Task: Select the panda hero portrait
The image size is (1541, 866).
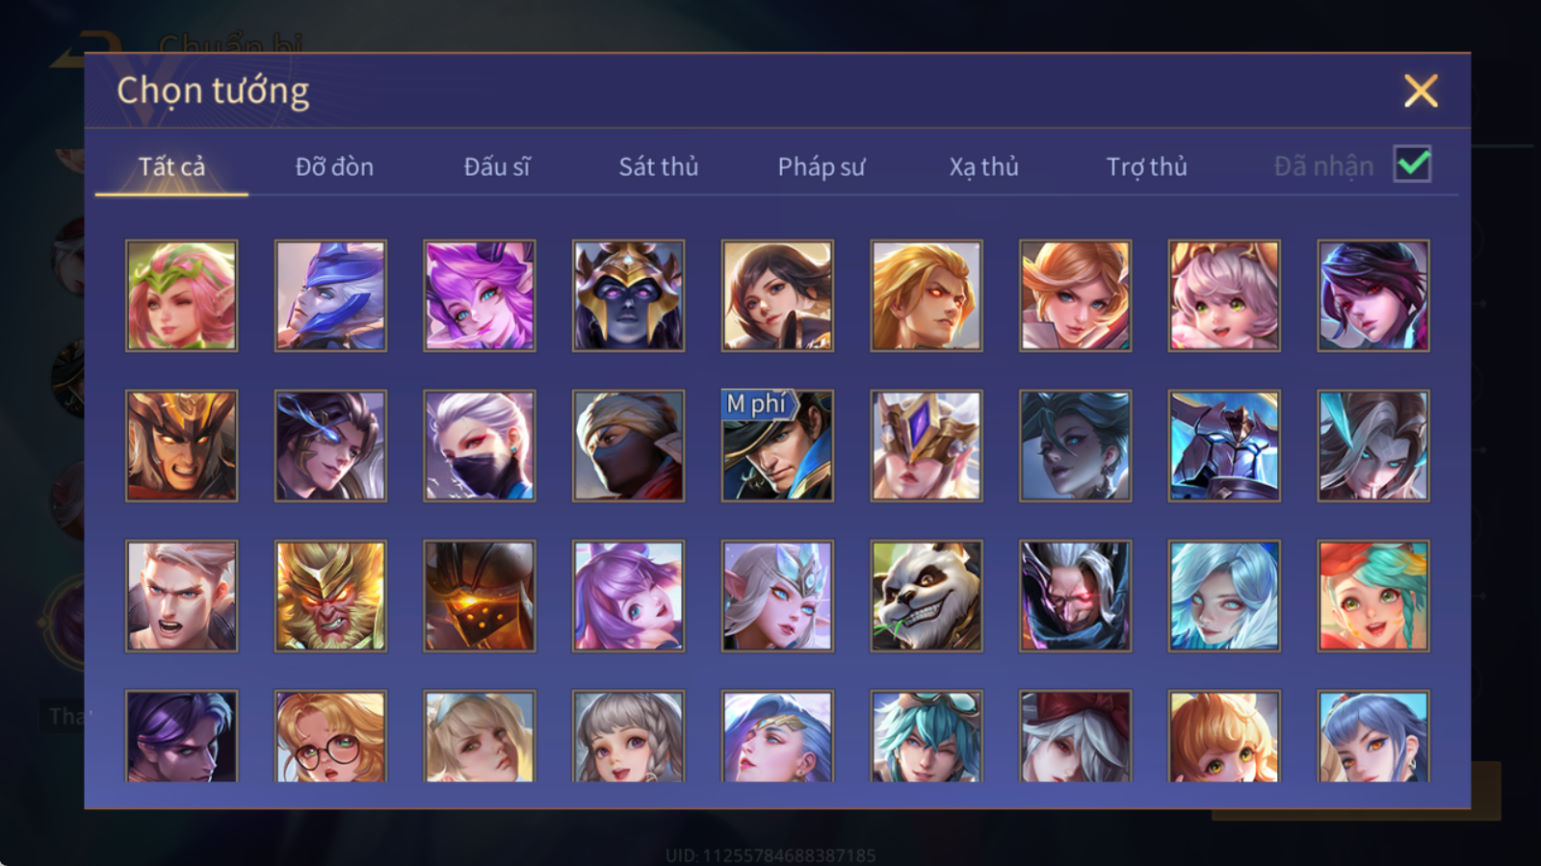Action: 926,596
